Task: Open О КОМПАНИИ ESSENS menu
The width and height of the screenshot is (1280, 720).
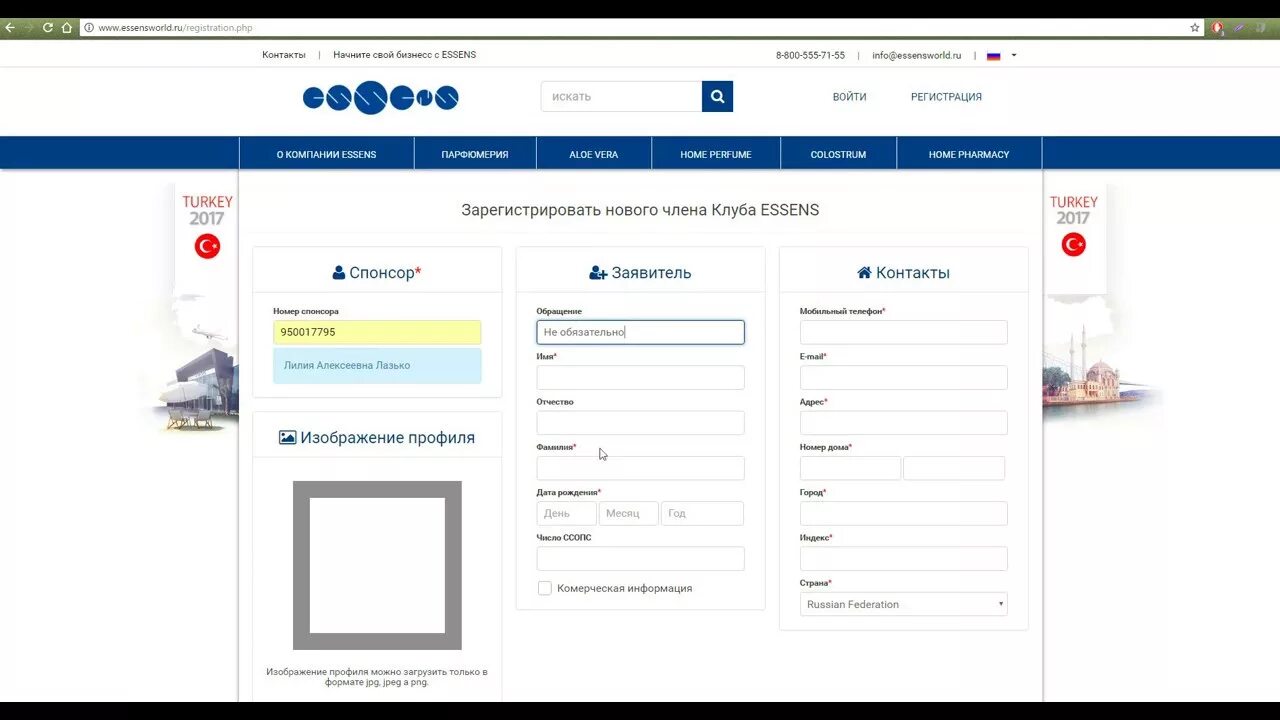Action: click(x=327, y=154)
